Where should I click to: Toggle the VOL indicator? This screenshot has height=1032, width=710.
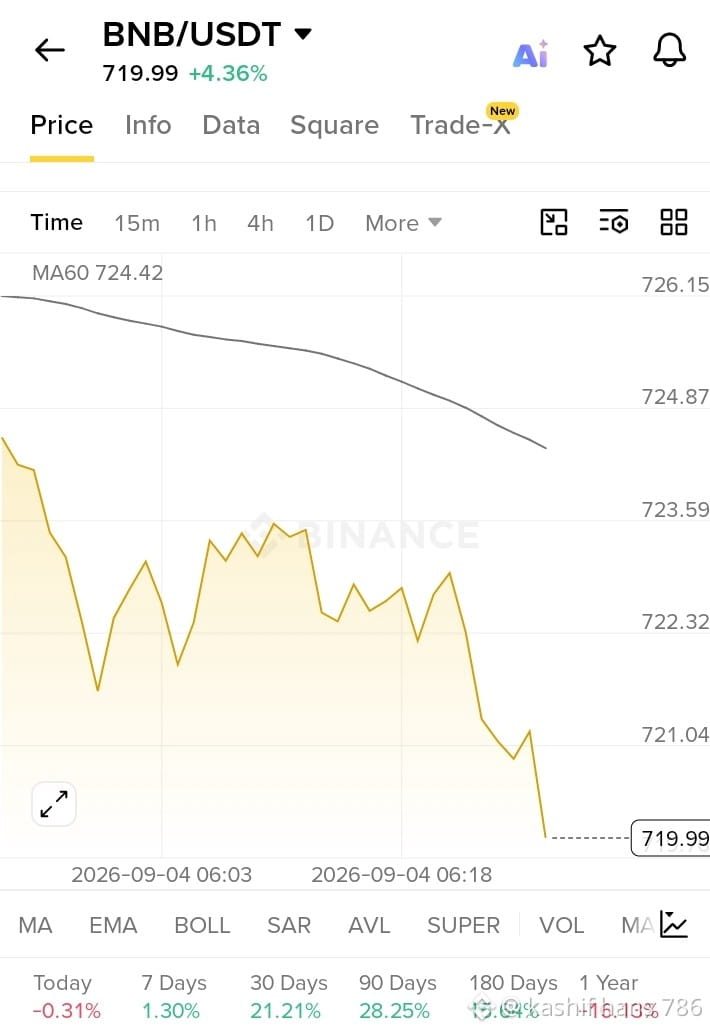click(561, 925)
